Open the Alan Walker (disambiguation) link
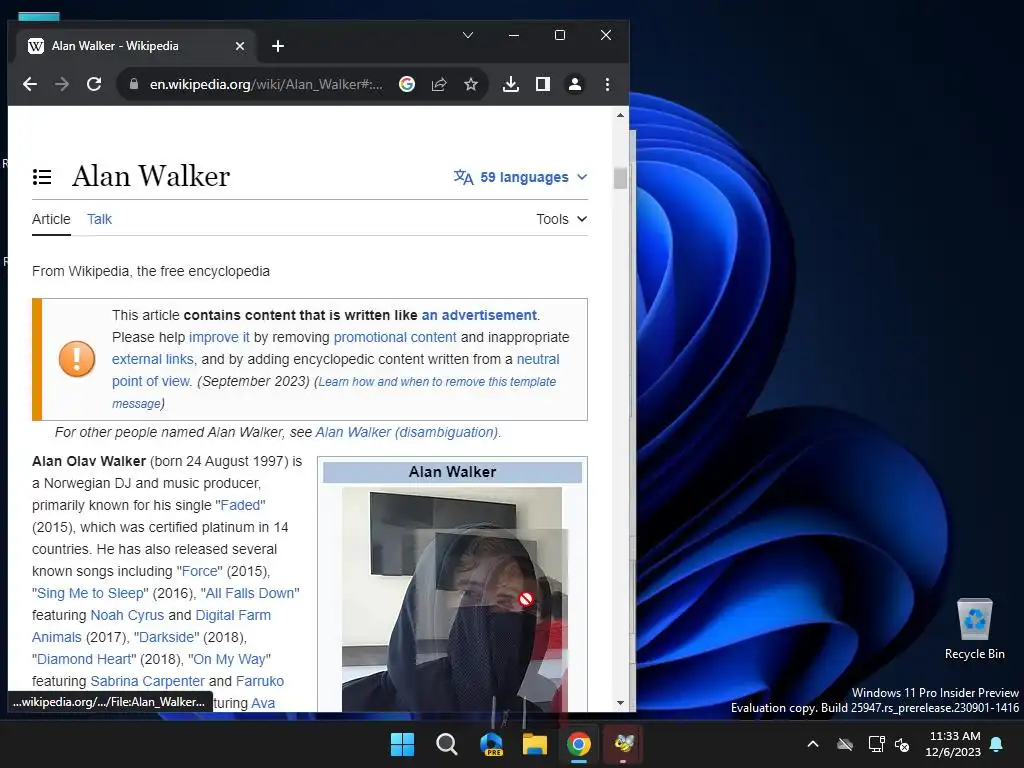Image resolution: width=1024 pixels, height=768 pixels. [x=407, y=432]
